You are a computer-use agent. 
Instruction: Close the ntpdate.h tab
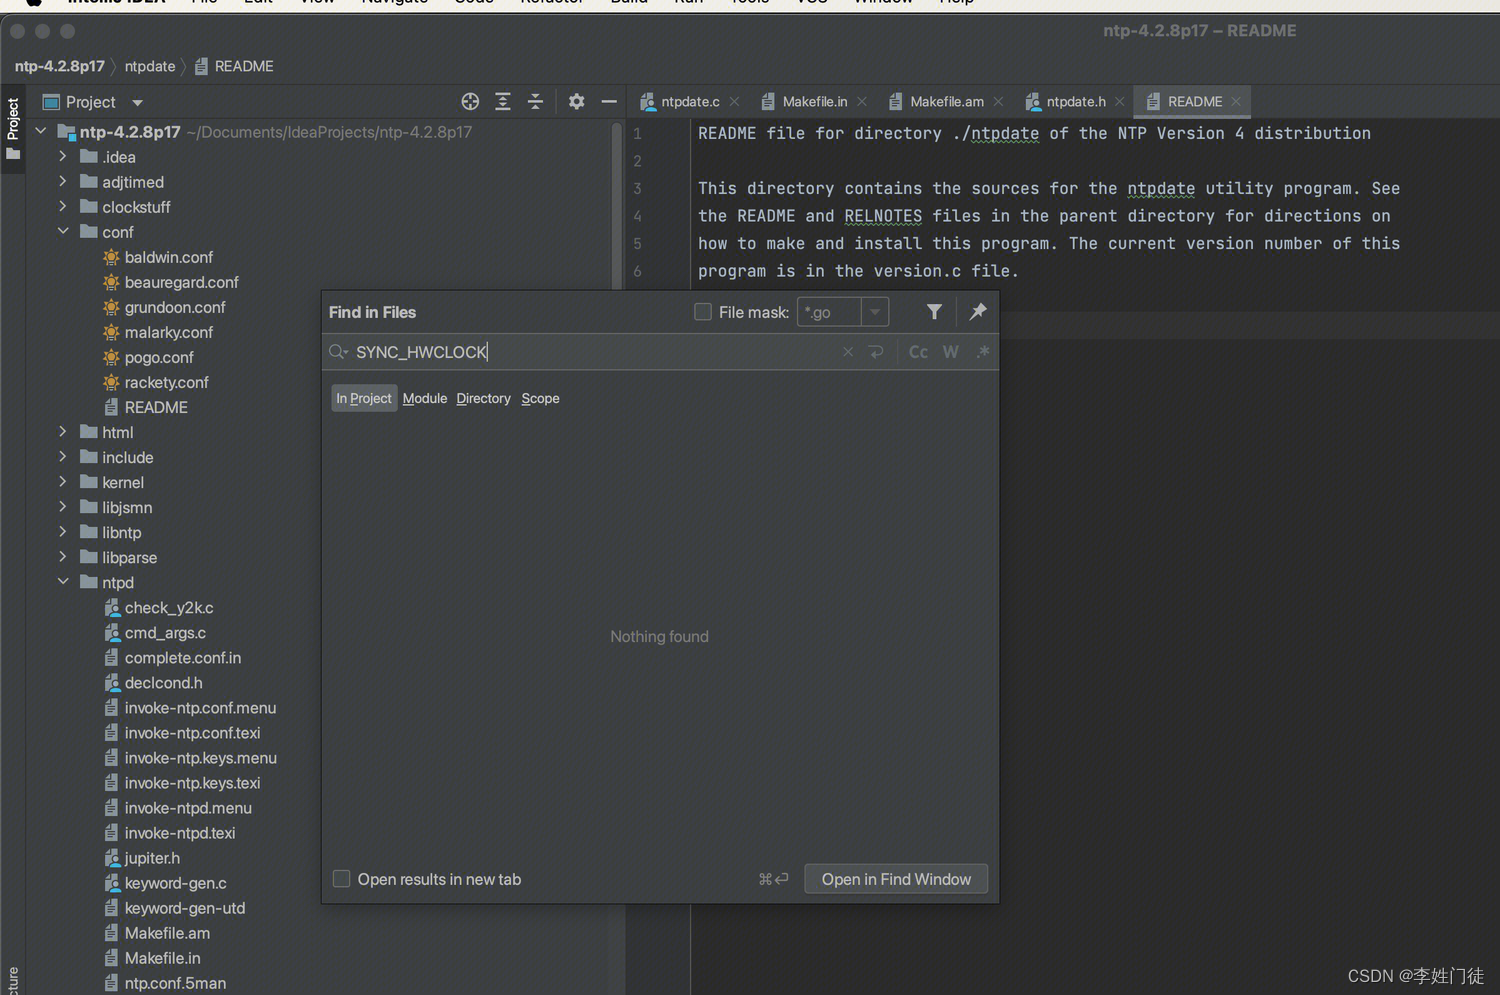coord(1120,102)
